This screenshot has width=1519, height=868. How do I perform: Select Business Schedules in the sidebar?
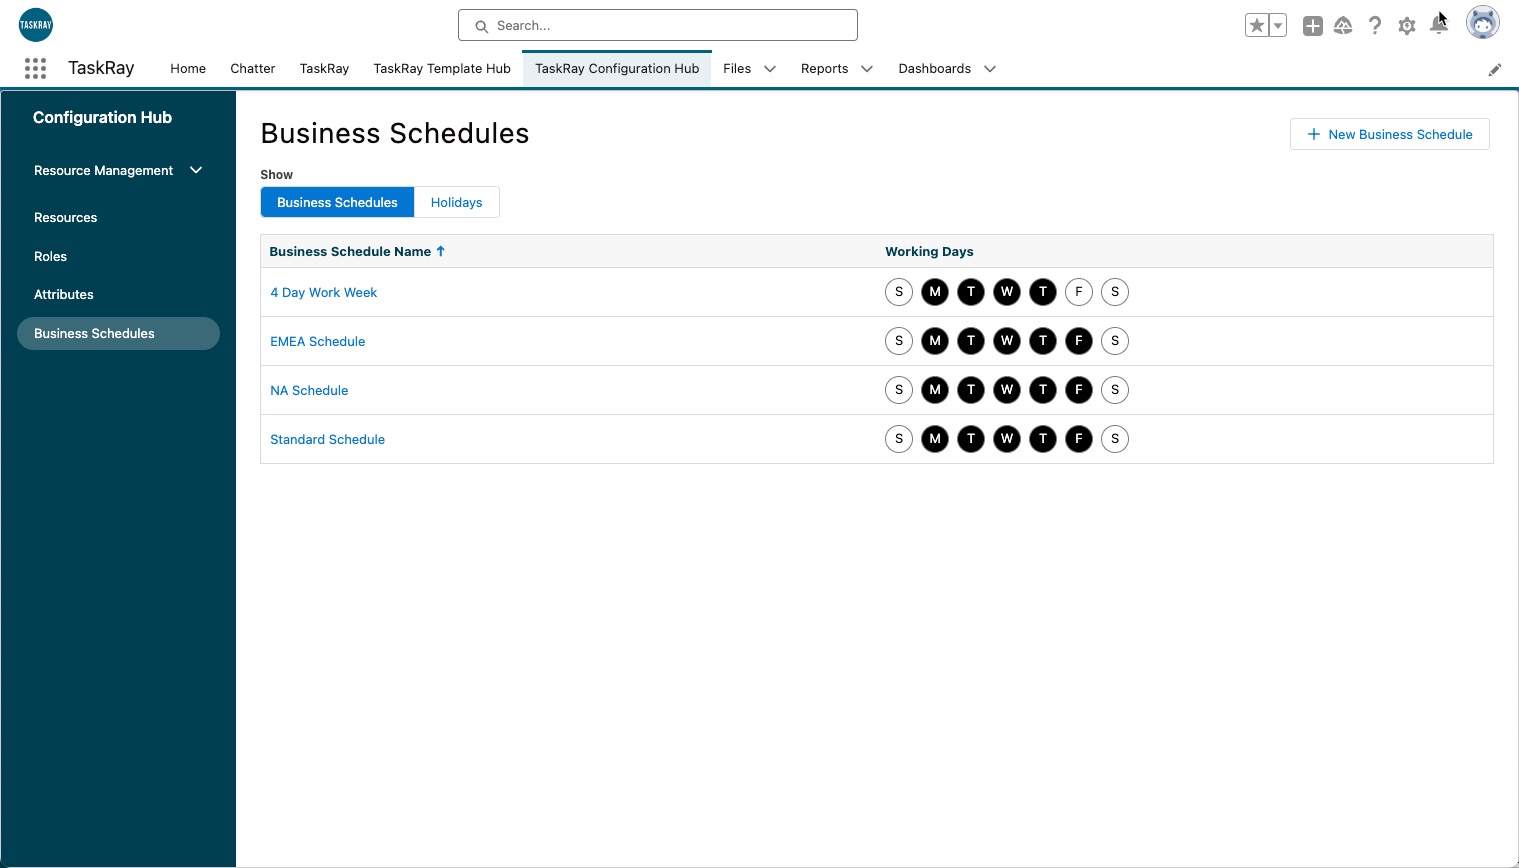pos(118,333)
